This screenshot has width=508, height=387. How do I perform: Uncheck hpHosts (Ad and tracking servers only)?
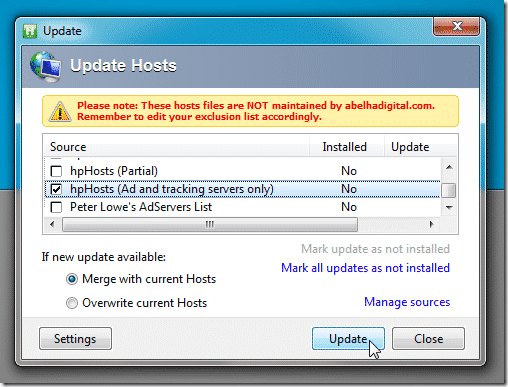click(56, 189)
